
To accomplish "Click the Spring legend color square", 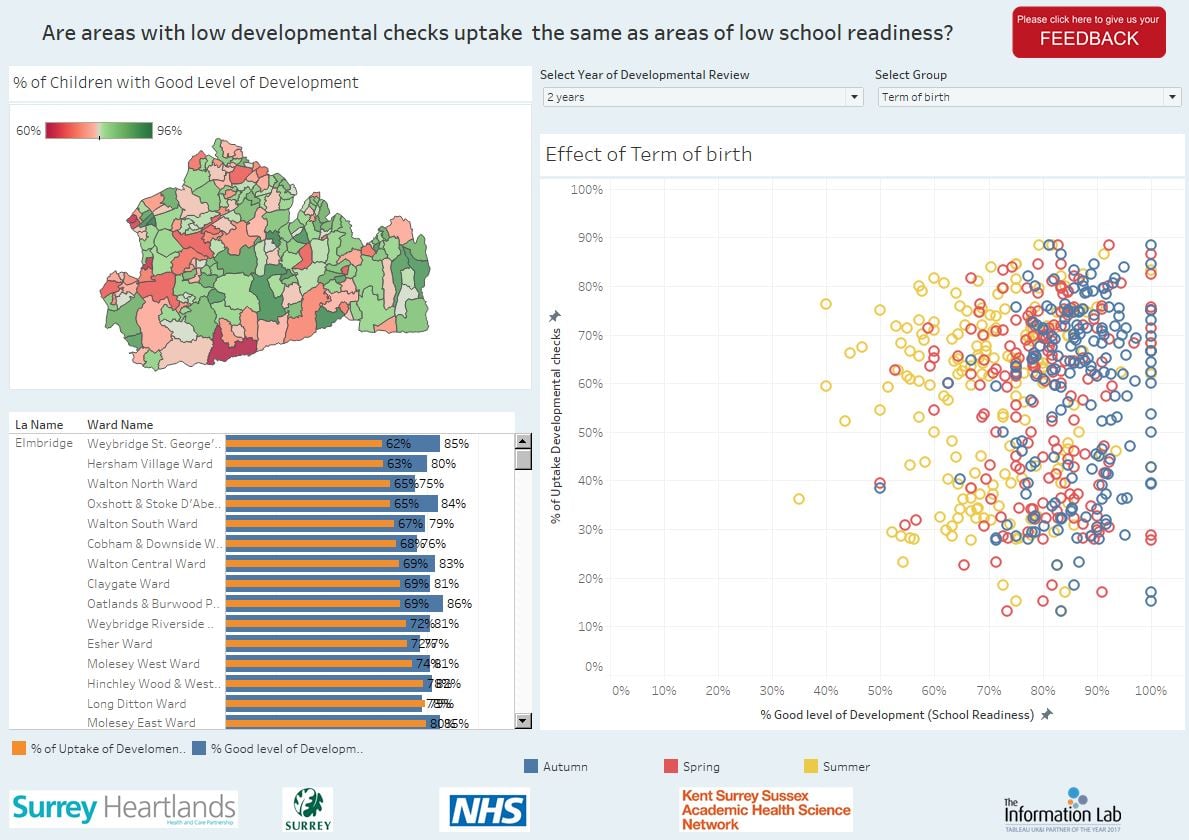I will 670,766.
